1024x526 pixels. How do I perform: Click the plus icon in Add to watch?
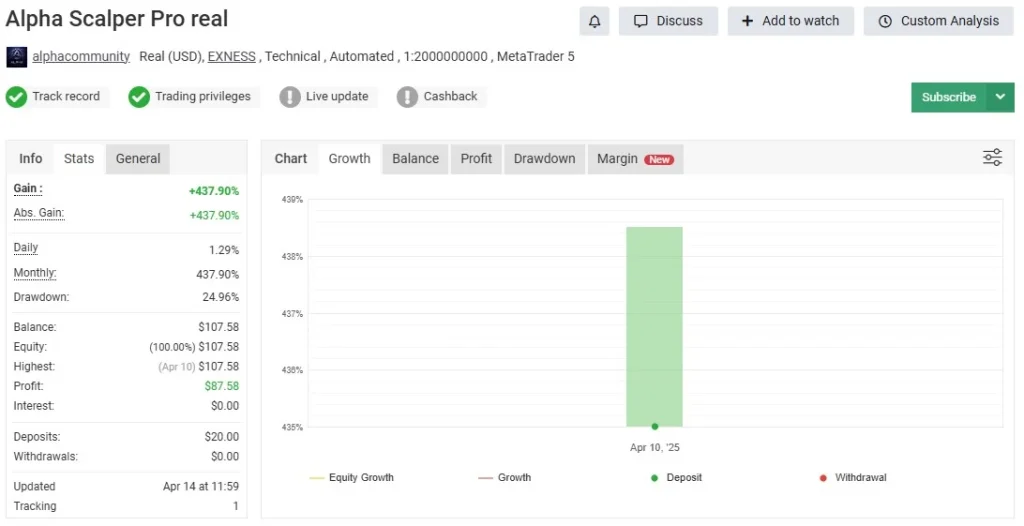point(747,21)
